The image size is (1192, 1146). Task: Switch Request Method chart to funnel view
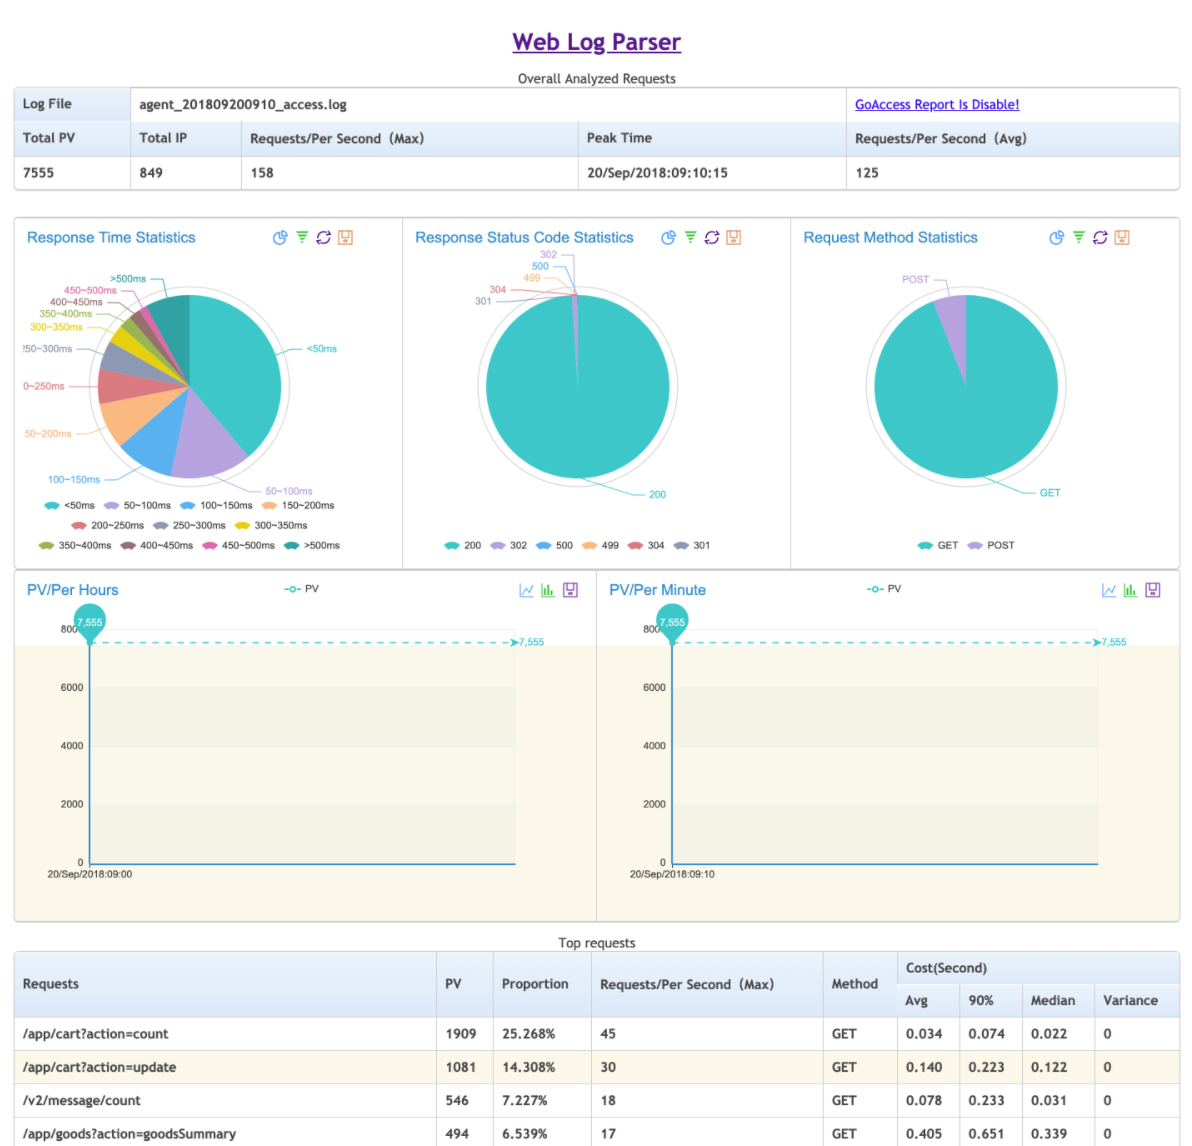[1079, 237]
